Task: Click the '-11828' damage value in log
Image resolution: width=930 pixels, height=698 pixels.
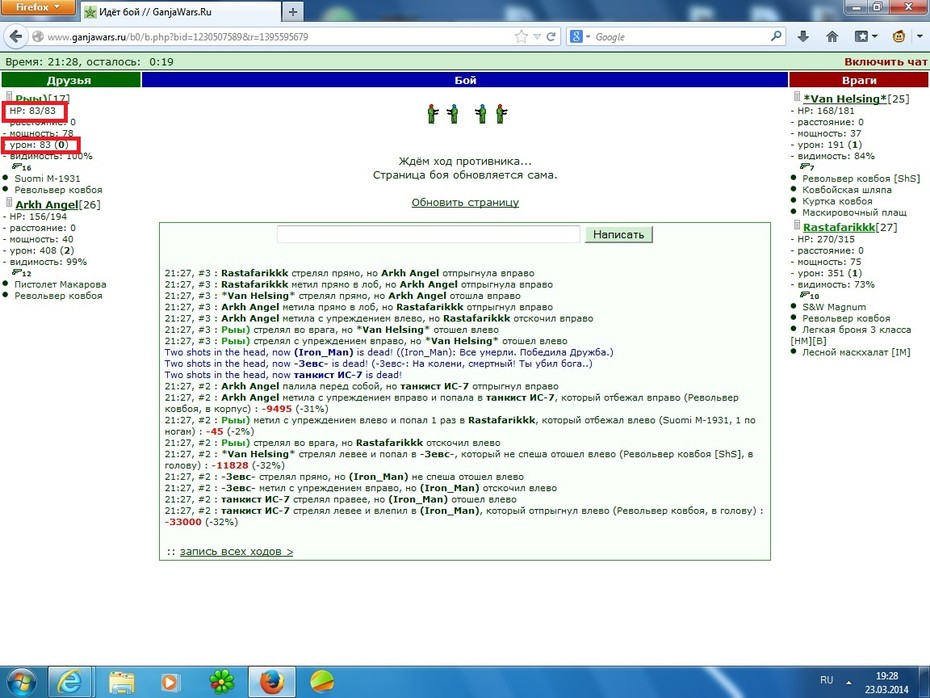Action: [x=230, y=465]
